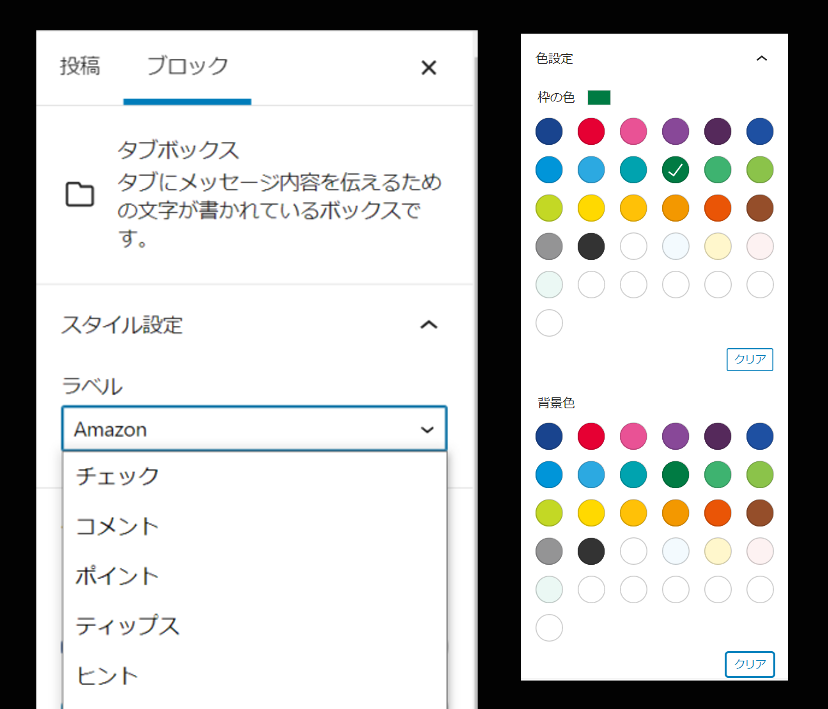Switch to the 投稿 tab
The width and height of the screenshot is (828, 709).
tap(80, 67)
